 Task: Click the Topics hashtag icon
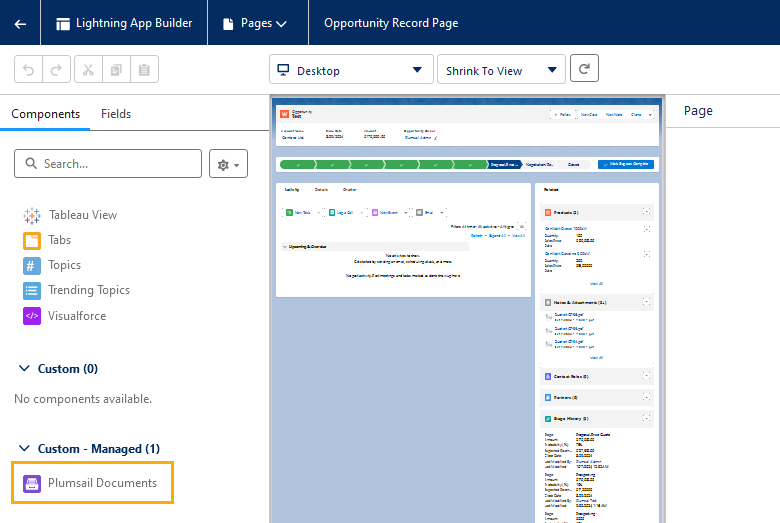(32, 265)
